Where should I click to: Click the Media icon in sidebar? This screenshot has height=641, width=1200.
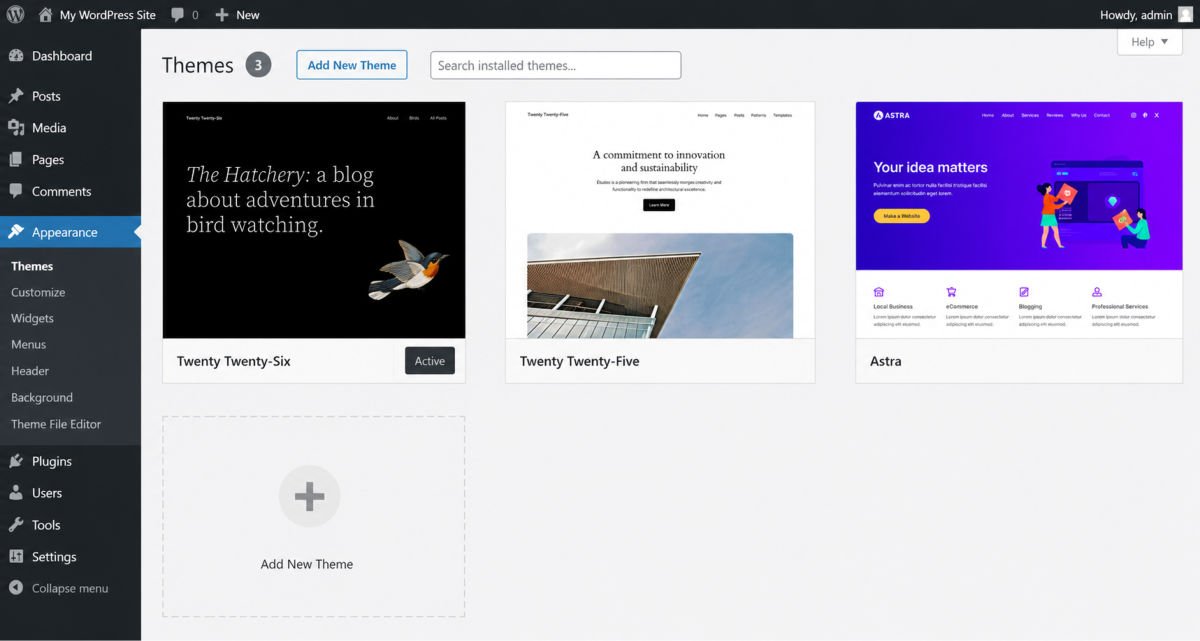(x=16, y=128)
